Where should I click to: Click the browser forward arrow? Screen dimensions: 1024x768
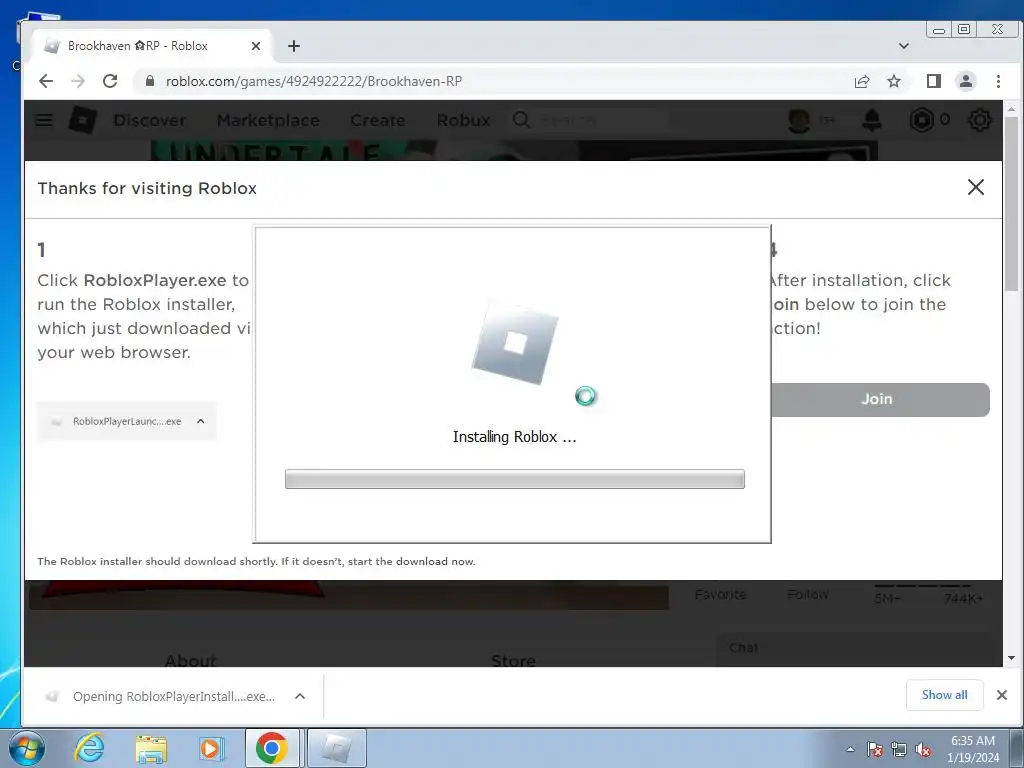pos(78,81)
